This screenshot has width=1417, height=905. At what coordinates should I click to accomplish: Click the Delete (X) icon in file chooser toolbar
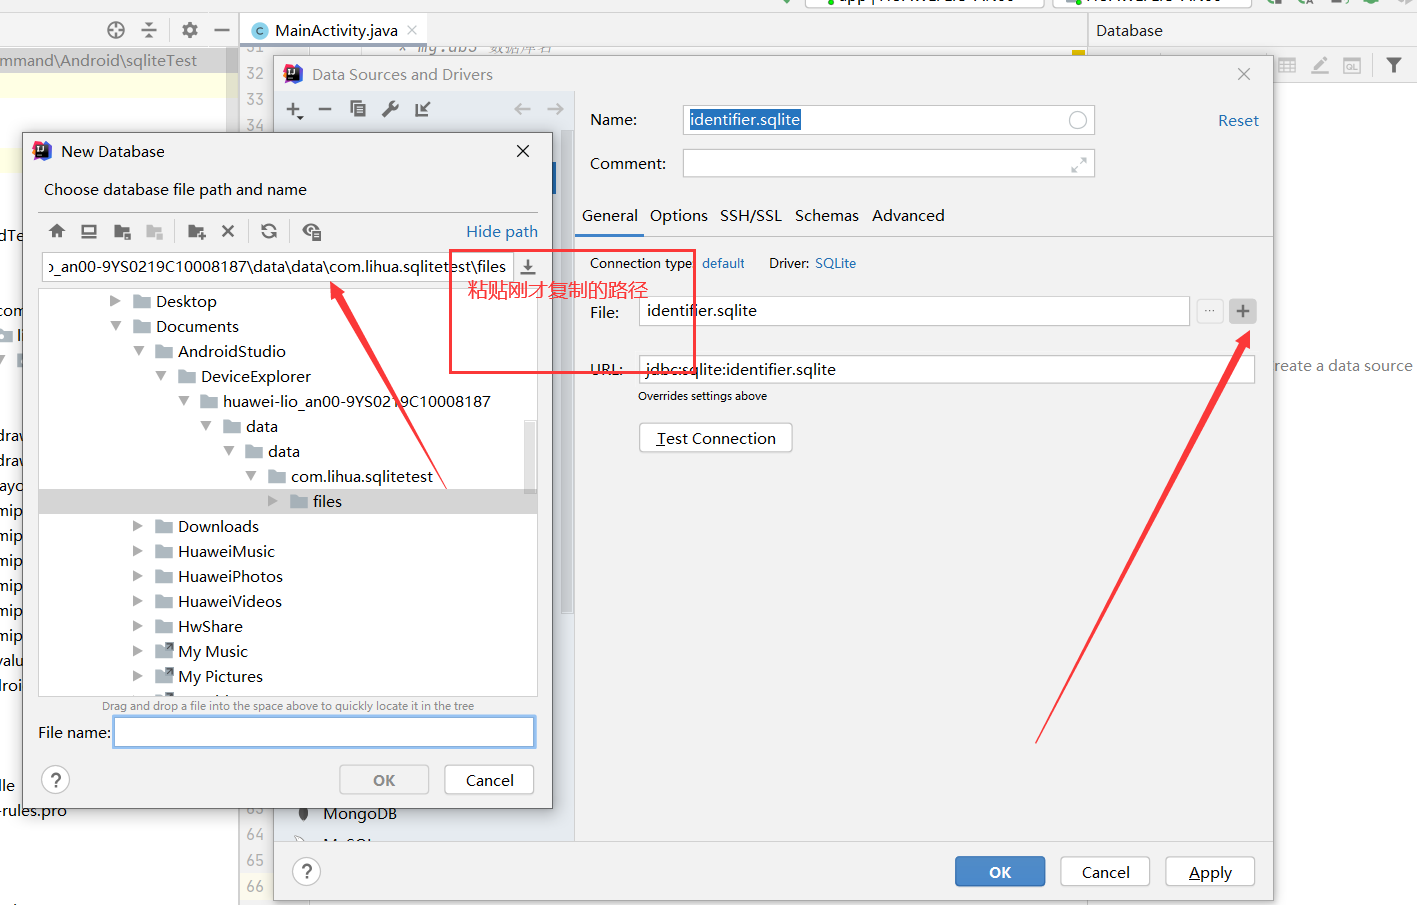click(x=228, y=231)
